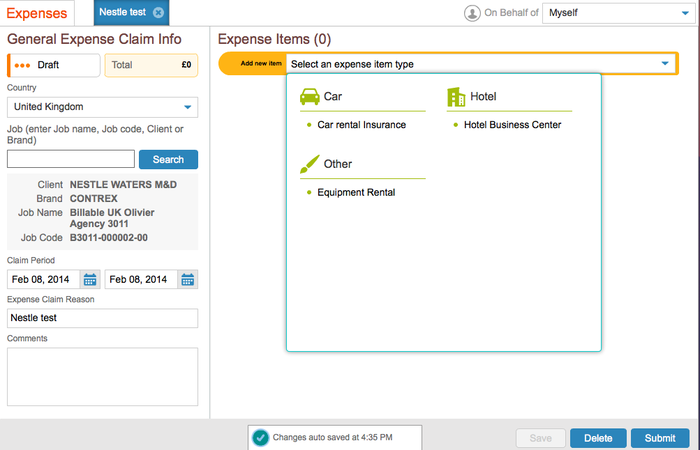Click the disabled Save button

click(541, 438)
